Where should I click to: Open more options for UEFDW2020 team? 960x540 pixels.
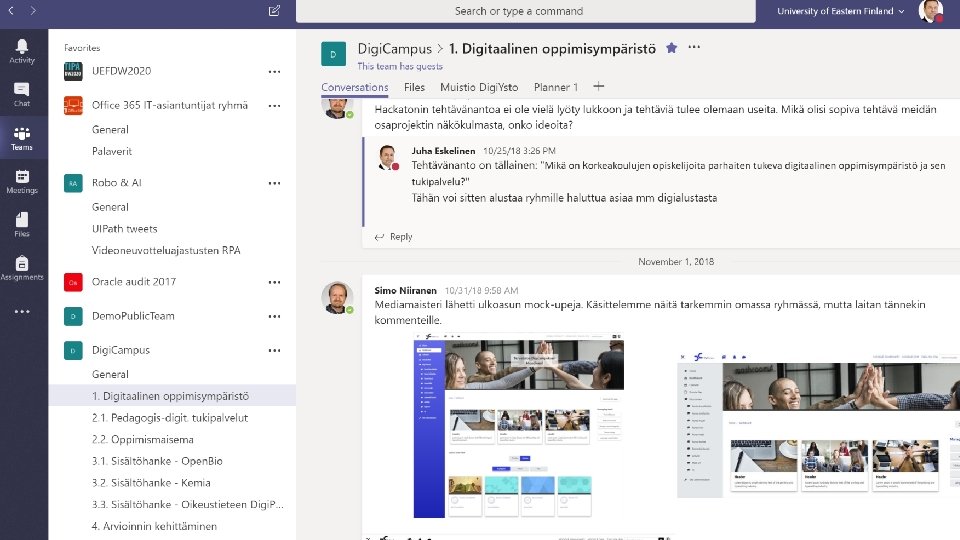pos(274,72)
